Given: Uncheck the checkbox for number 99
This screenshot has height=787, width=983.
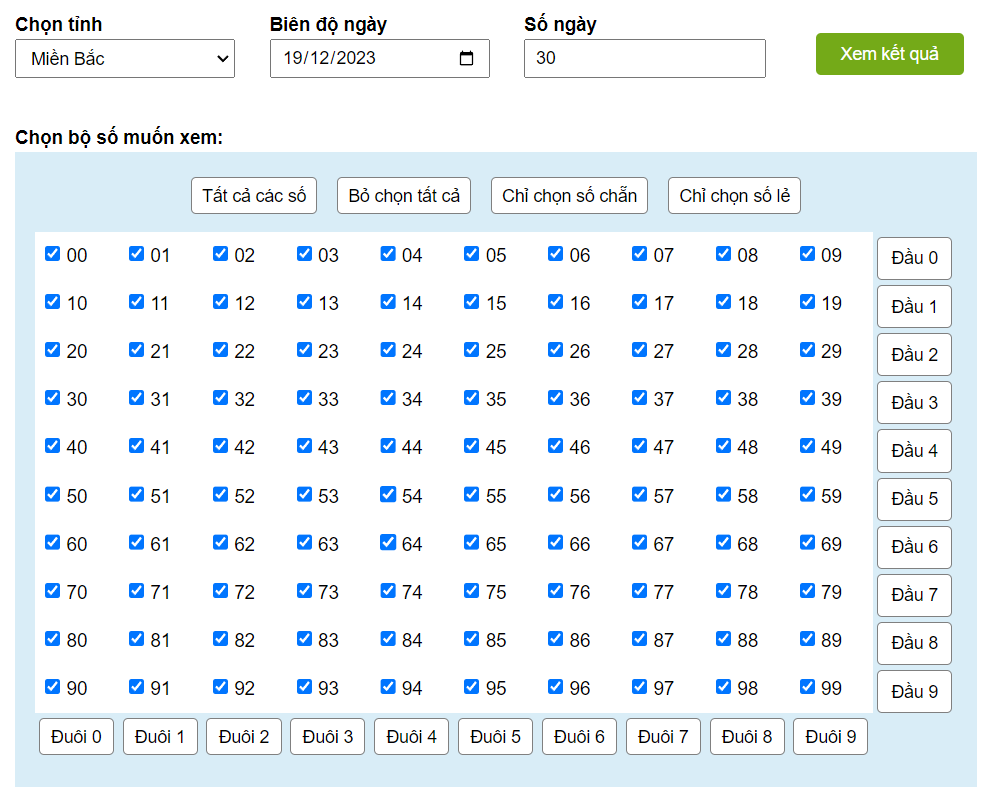Looking at the screenshot, I should click(x=808, y=687).
